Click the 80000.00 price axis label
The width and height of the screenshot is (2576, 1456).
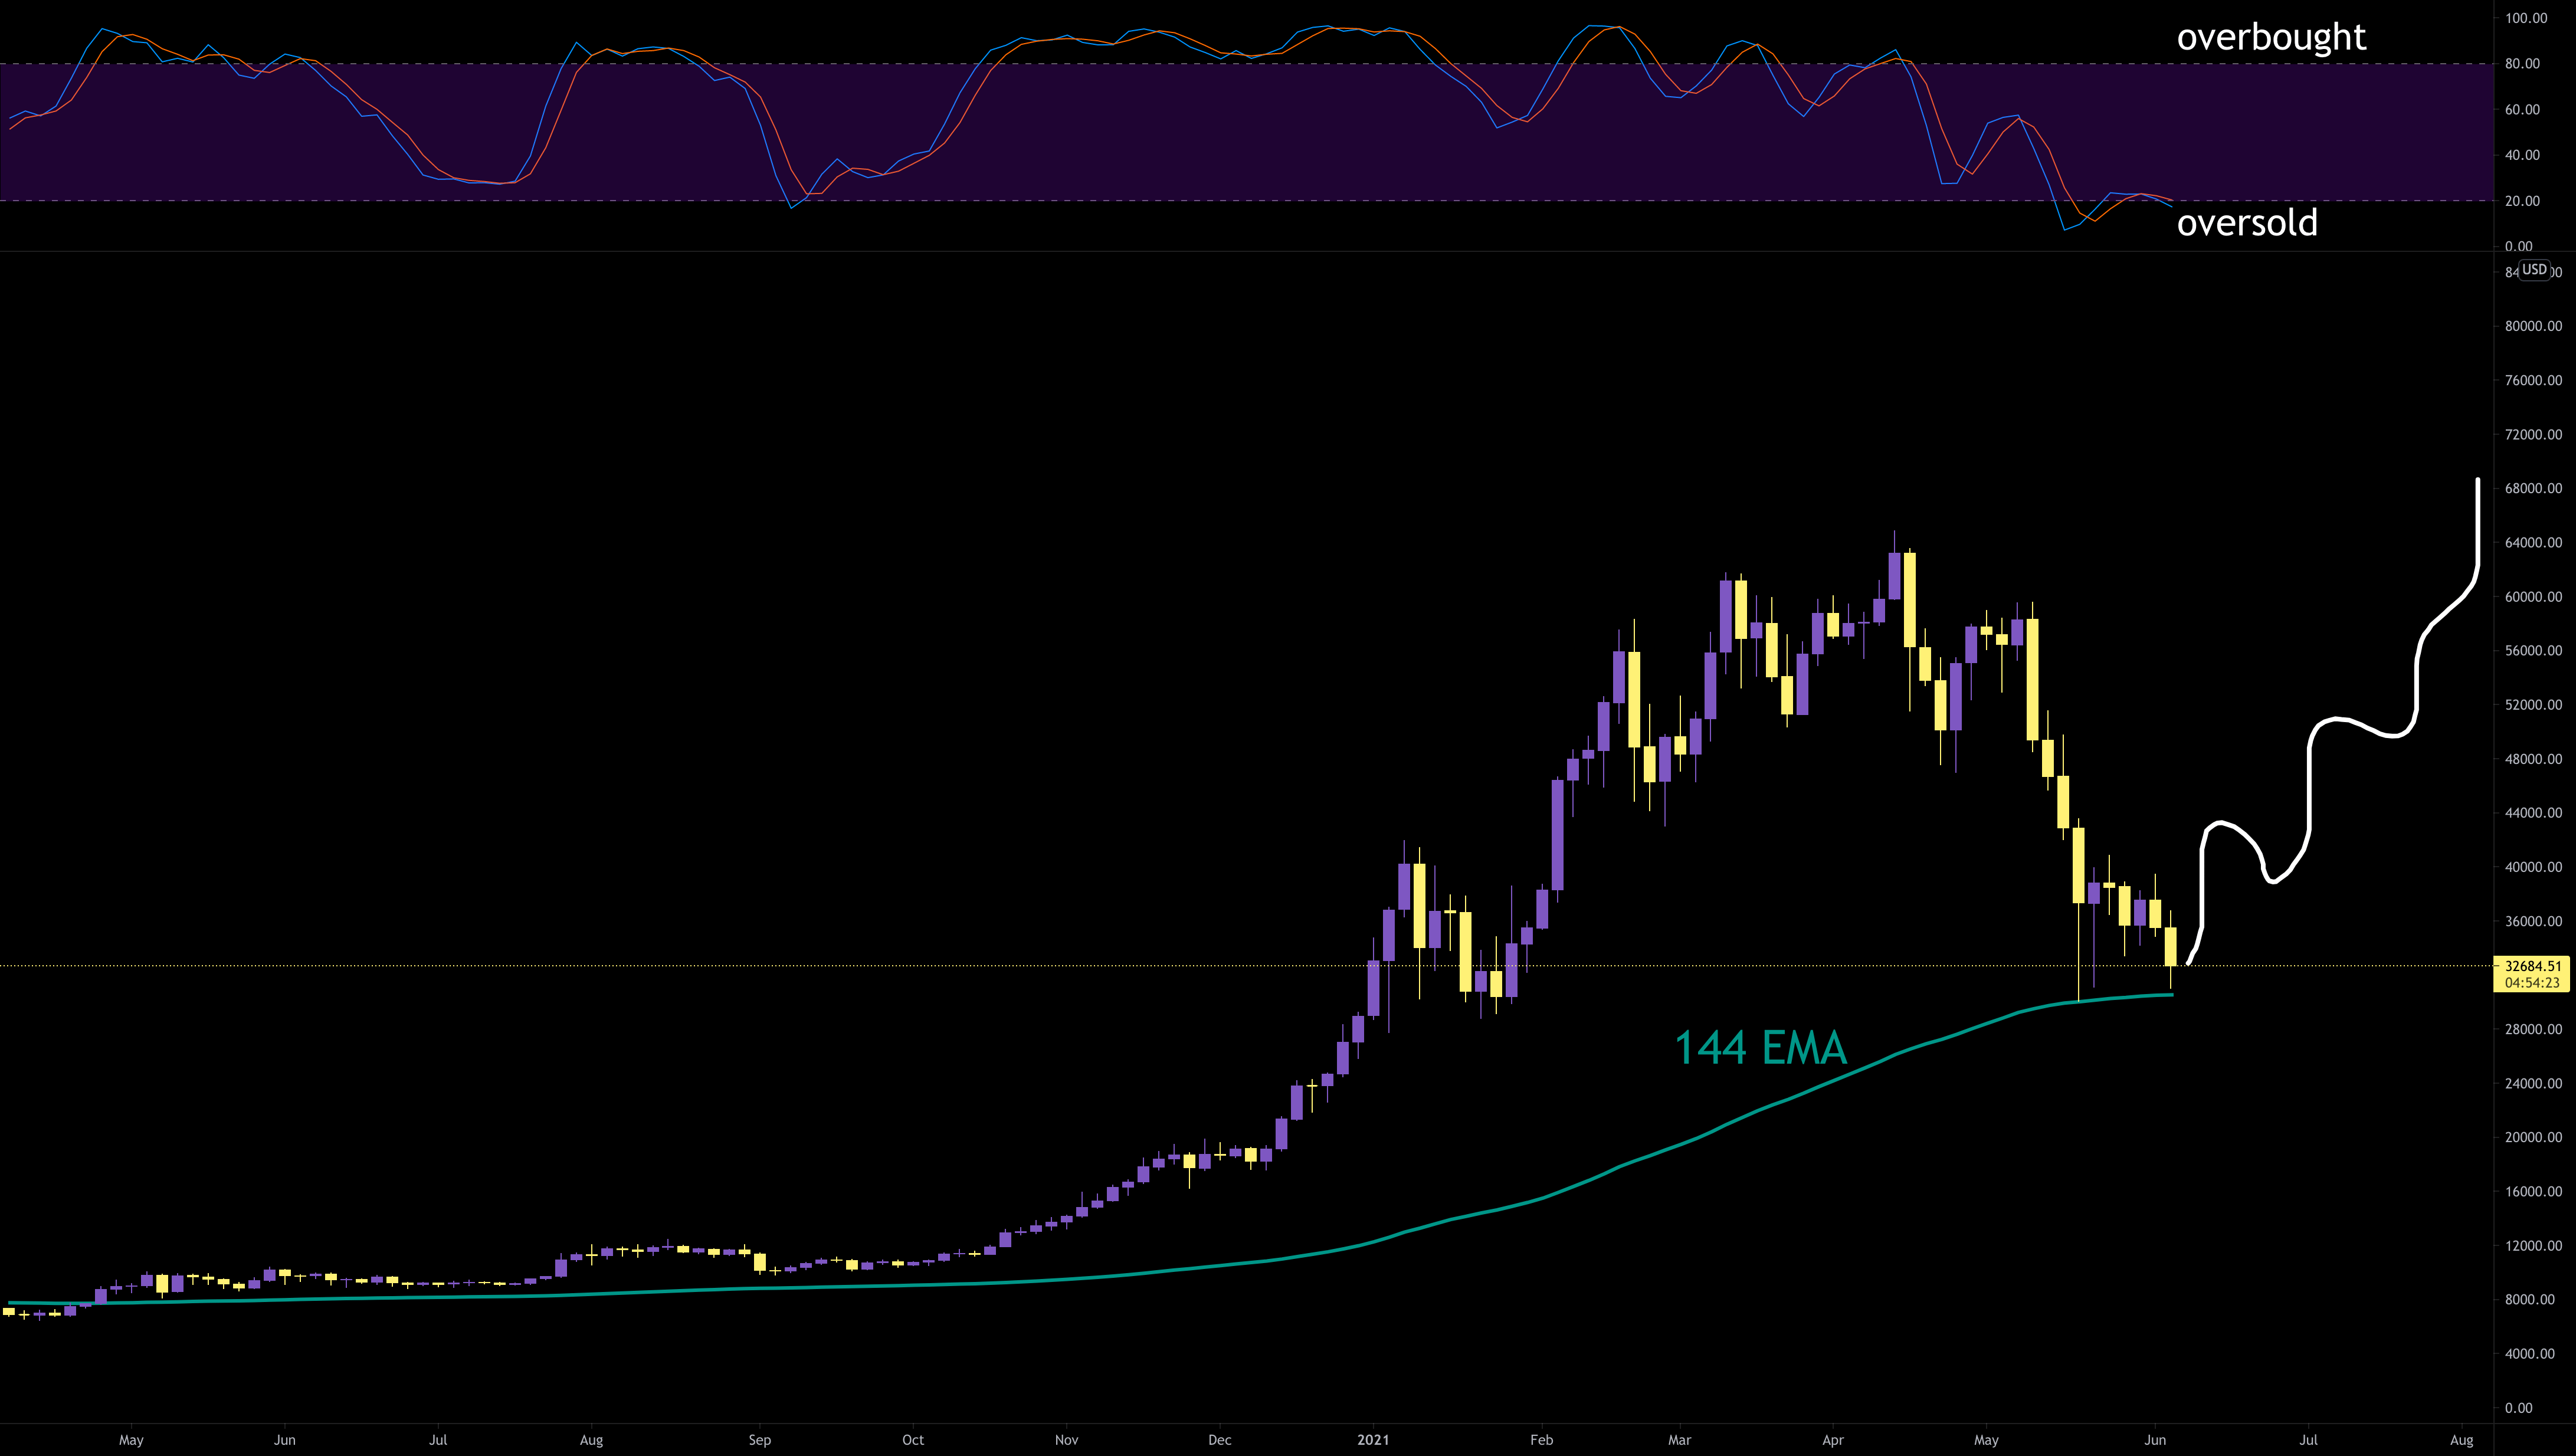(x=2533, y=326)
